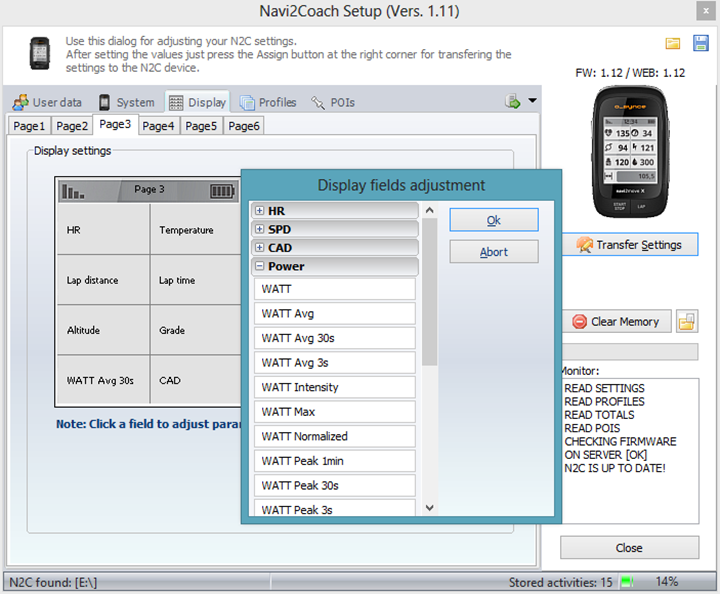Open dropdown arrow right of tab bar
Screen dimensions: 720x594
pyautogui.click(x=532, y=100)
